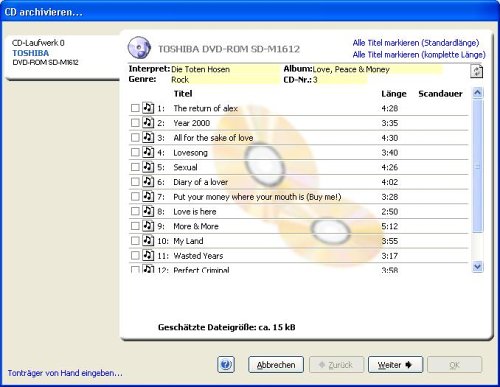Click the music note icon for Year 2000
The image size is (500, 387).
(x=148, y=122)
